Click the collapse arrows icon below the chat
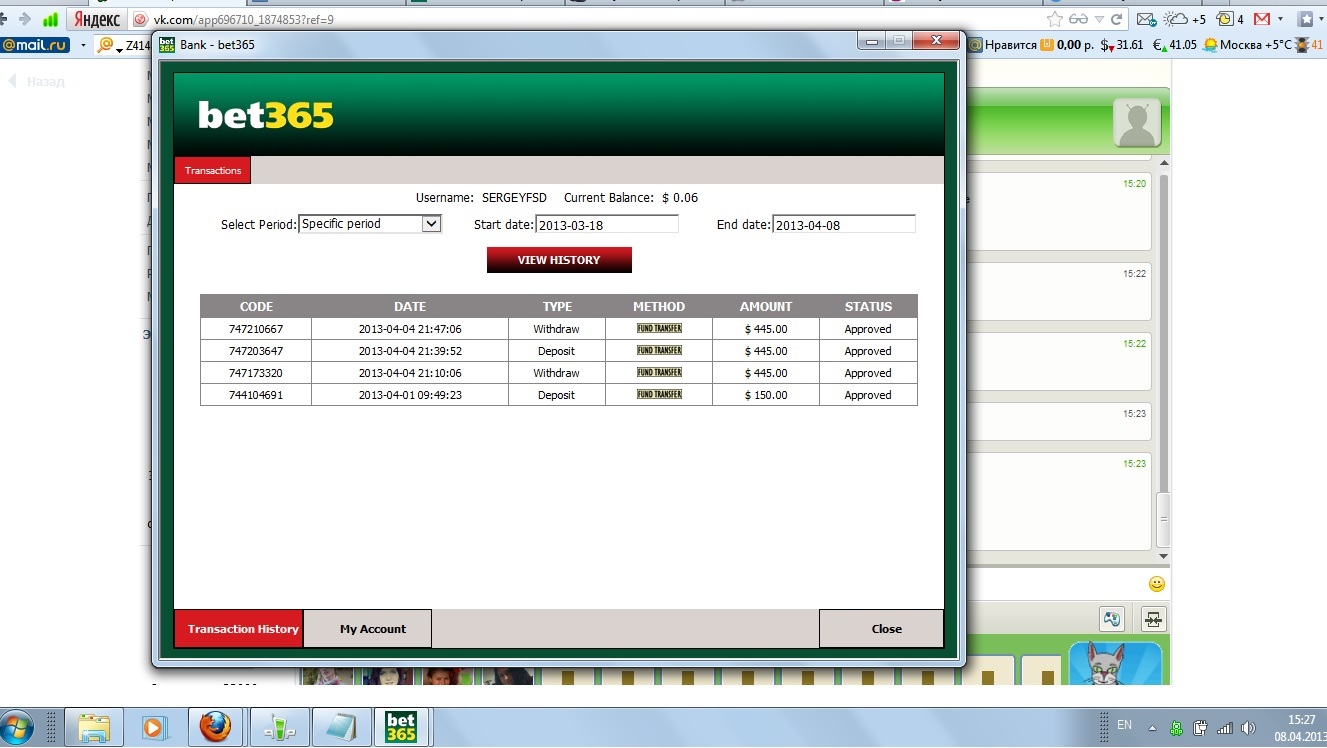1327x748 pixels. (x=1154, y=619)
